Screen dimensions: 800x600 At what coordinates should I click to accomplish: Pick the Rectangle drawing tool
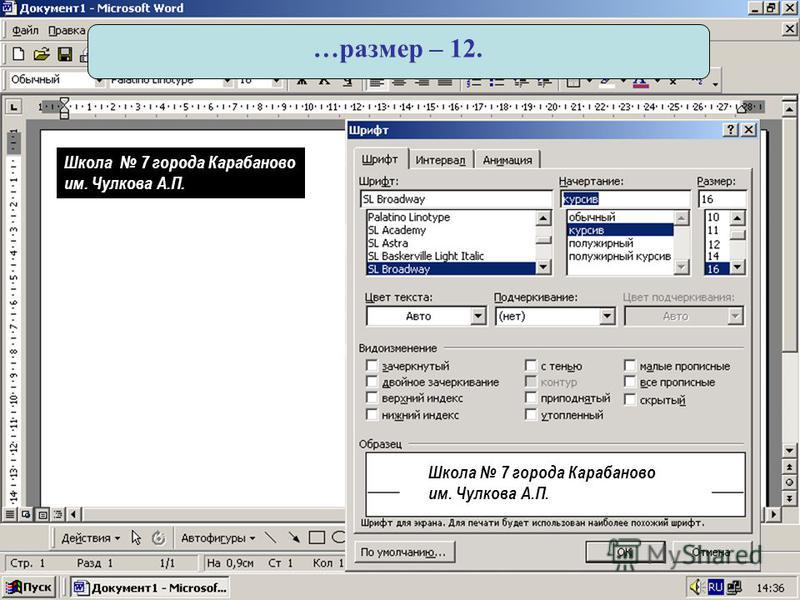click(x=317, y=538)
